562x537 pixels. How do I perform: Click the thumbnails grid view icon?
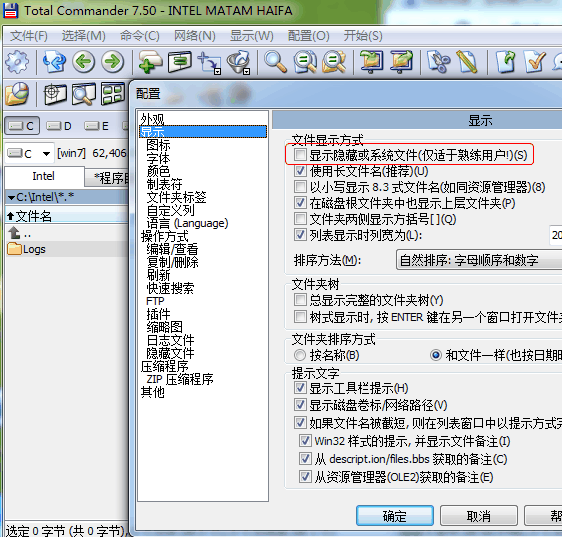tap(113, 94)
